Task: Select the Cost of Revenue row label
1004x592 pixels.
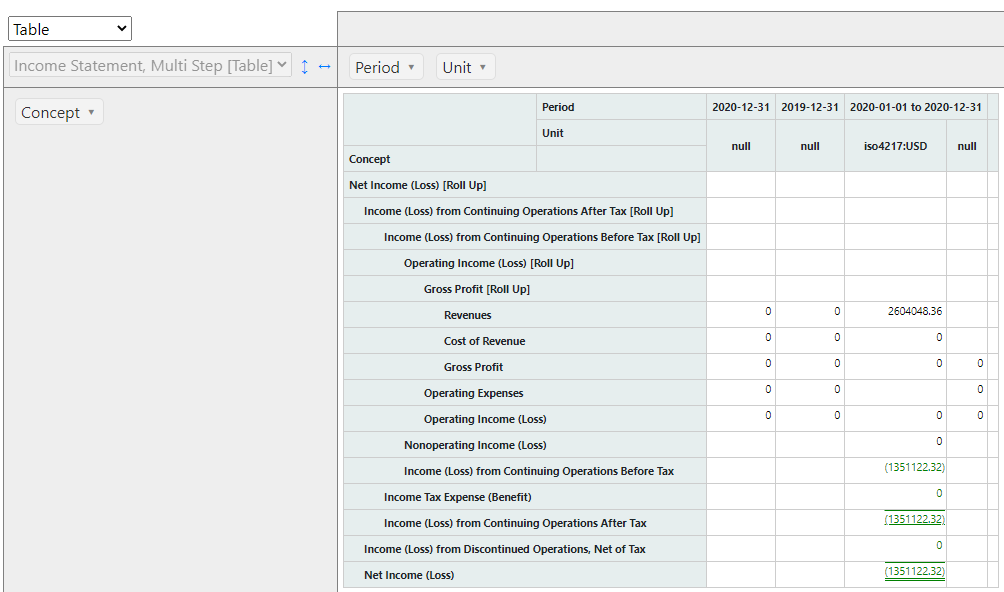Action: point(484,341)
